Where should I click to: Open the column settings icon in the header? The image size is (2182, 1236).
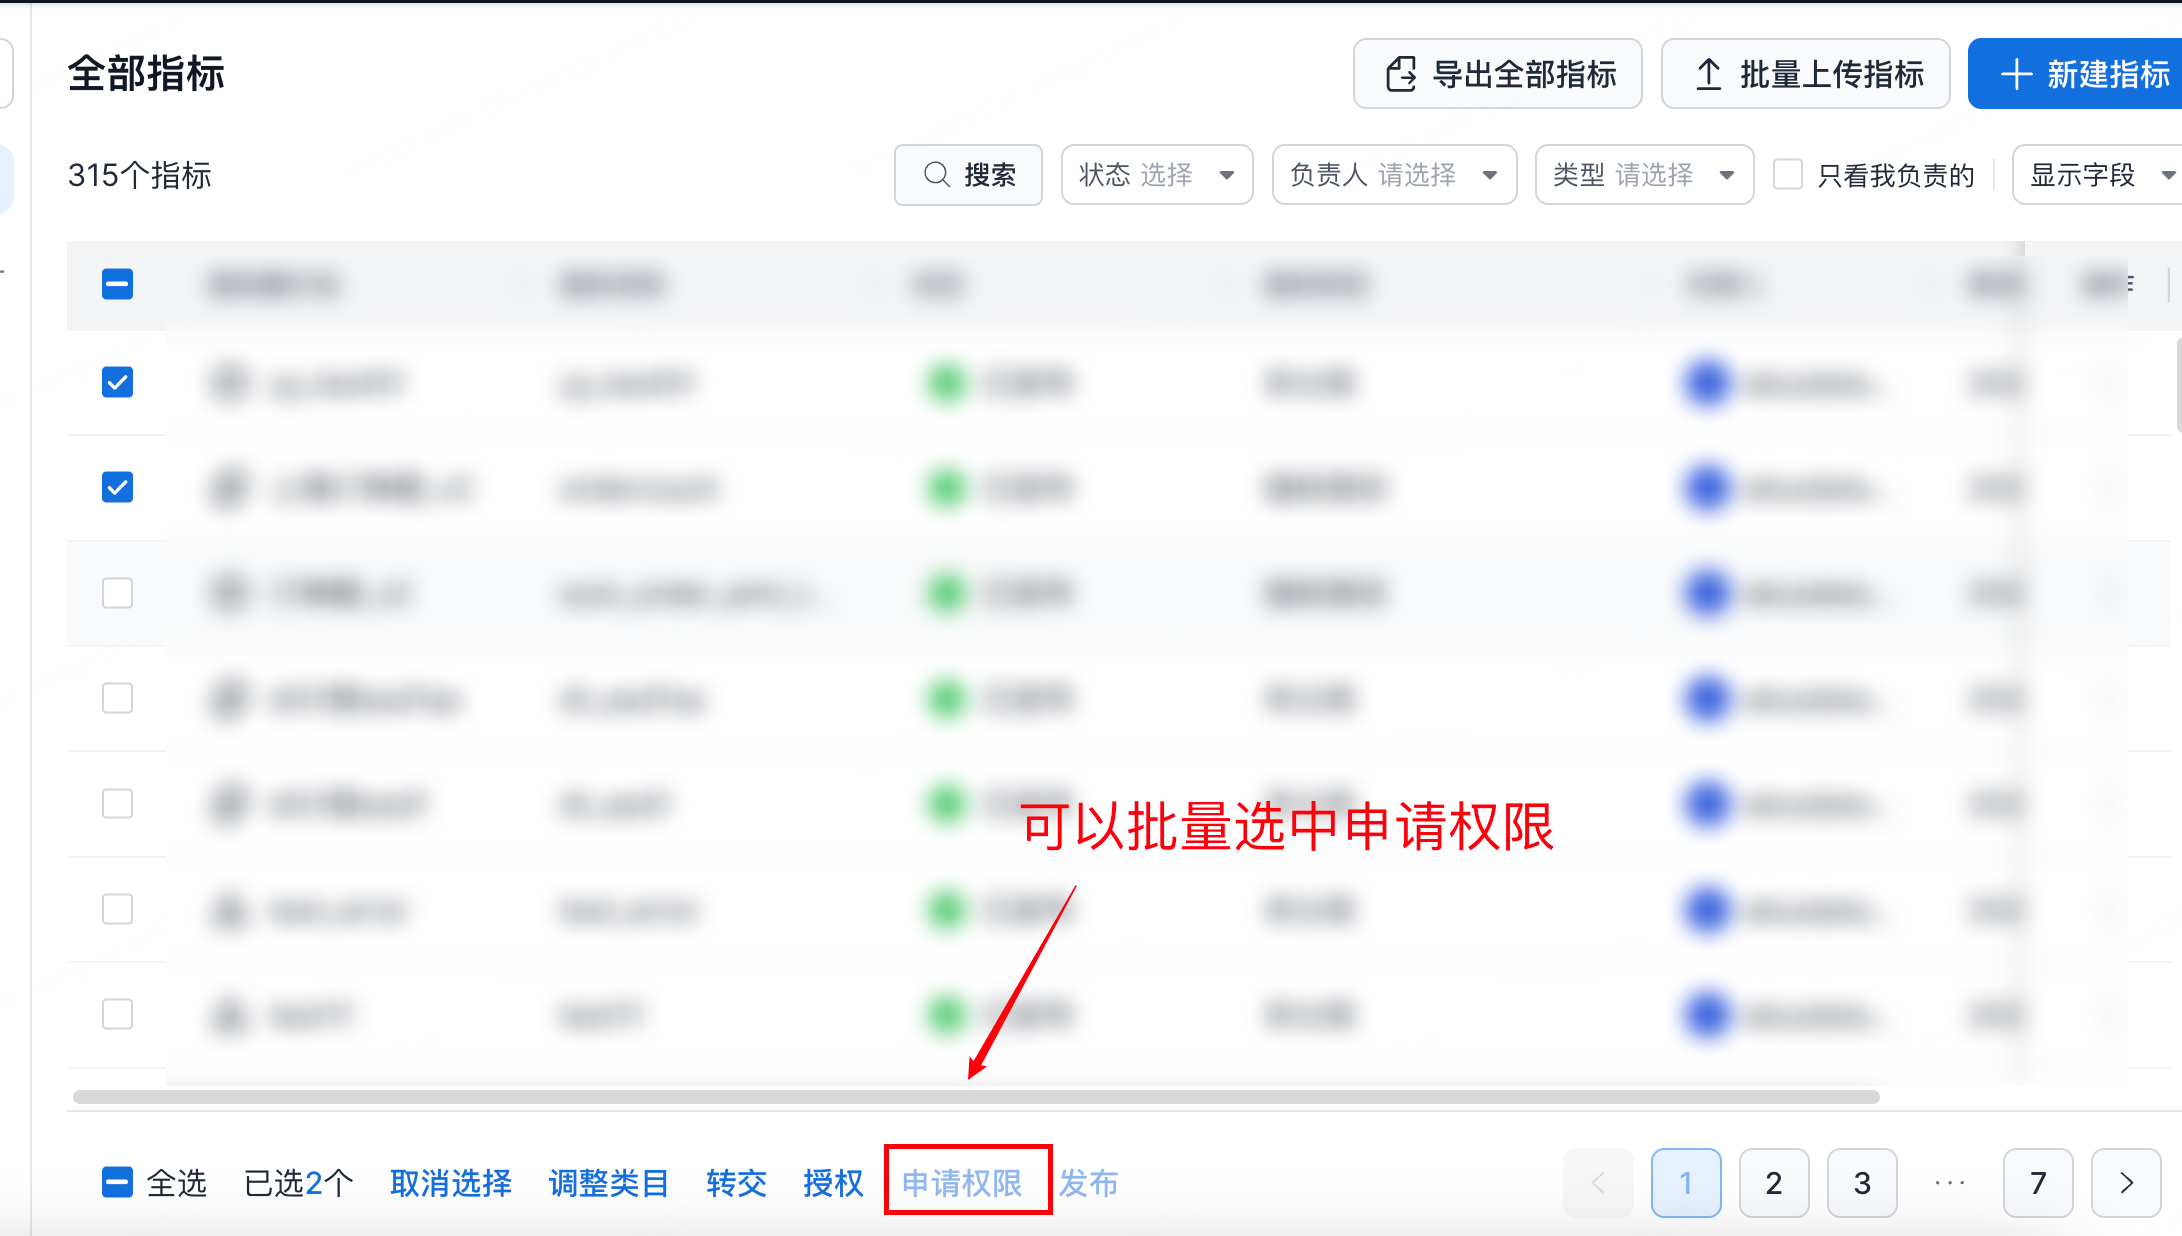click(x=2129, y=284)
